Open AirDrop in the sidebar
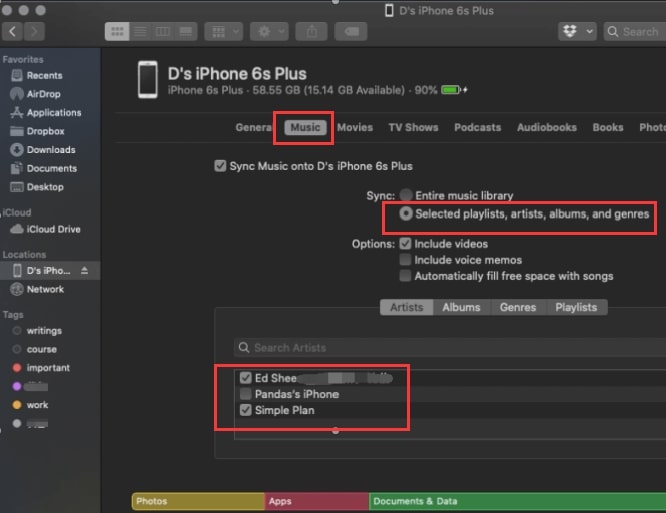 (43, 94)
